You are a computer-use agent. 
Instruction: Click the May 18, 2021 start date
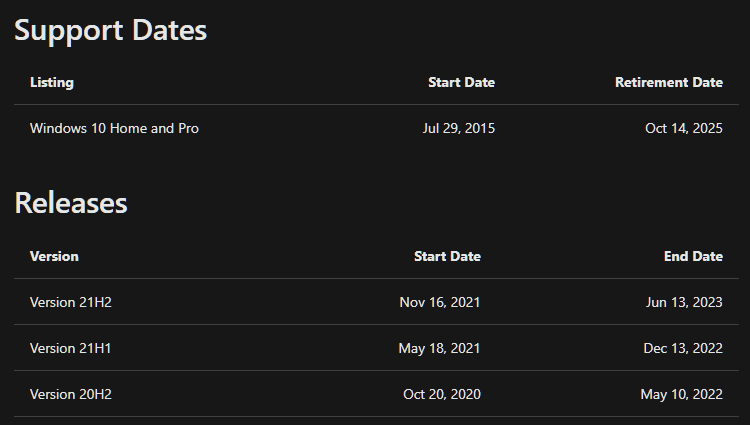coord(439,348)
